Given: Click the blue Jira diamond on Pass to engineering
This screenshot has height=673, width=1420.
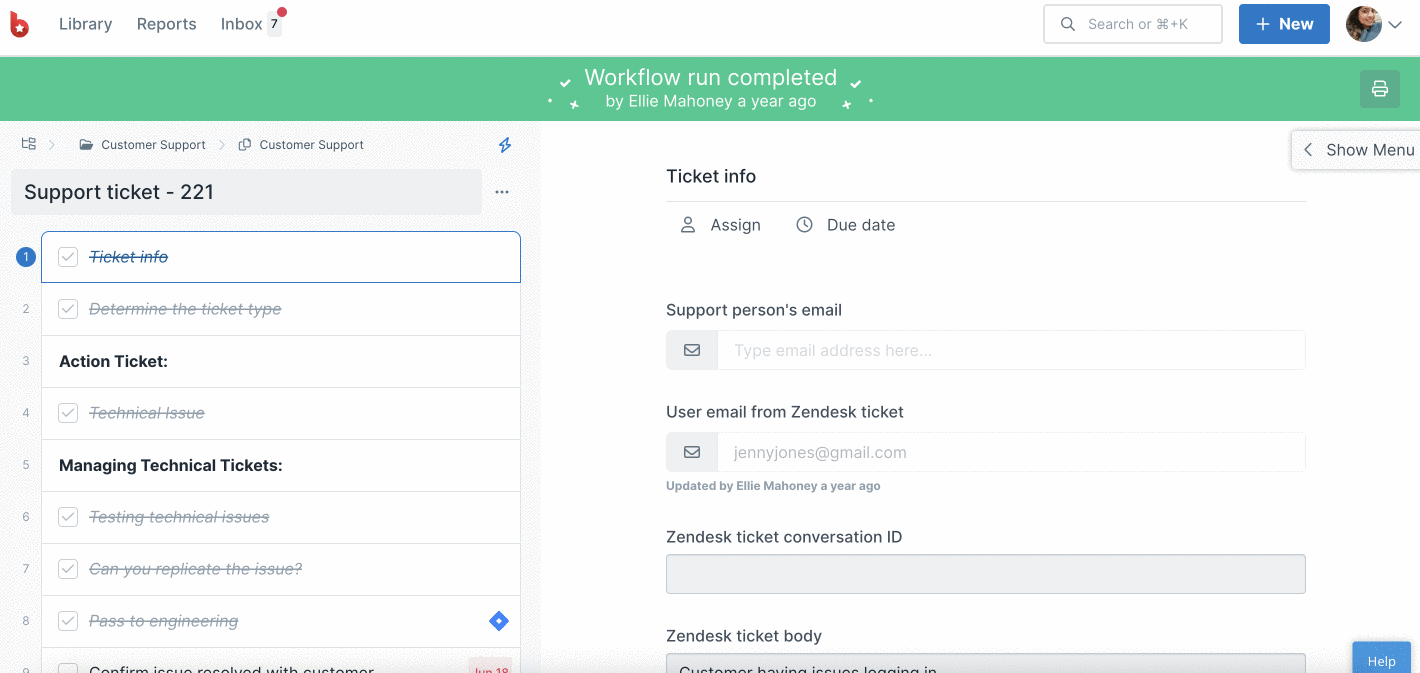Looking at the screenshot, I should [498, 621].
